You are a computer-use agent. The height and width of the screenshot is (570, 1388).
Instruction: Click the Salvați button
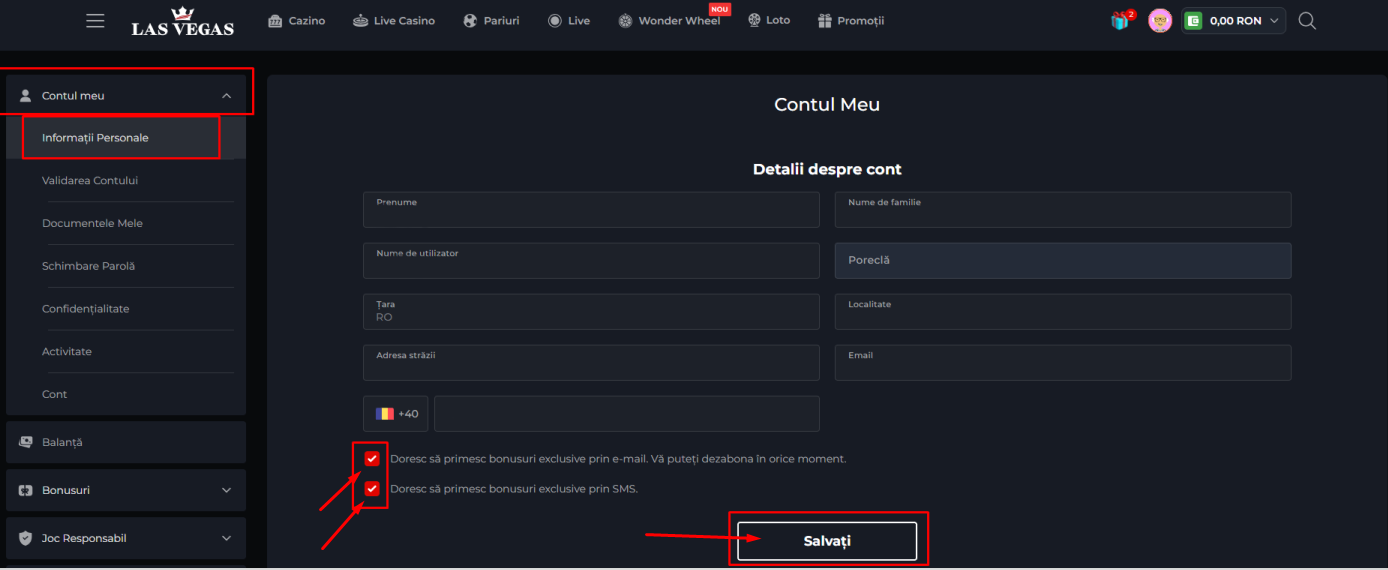point(827,541)
